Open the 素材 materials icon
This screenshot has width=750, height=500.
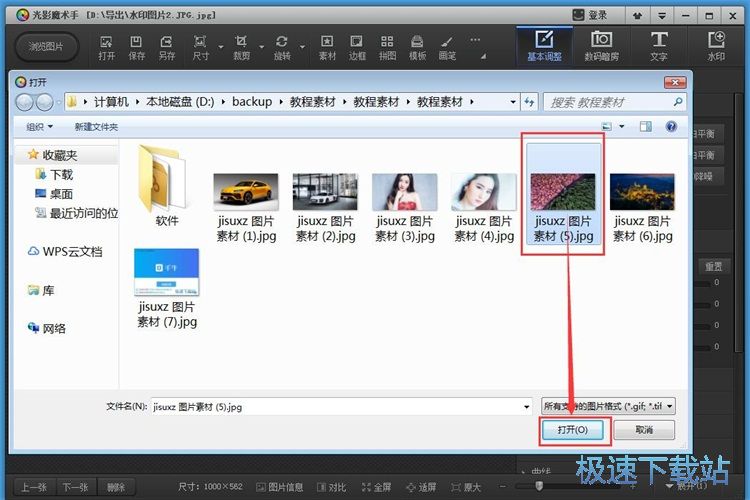click(327, 48)
